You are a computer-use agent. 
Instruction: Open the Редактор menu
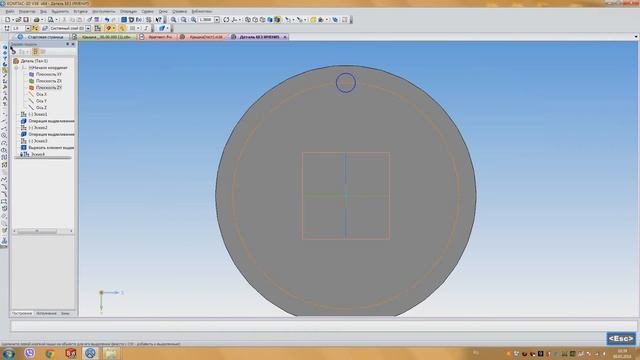coord(27,11)
